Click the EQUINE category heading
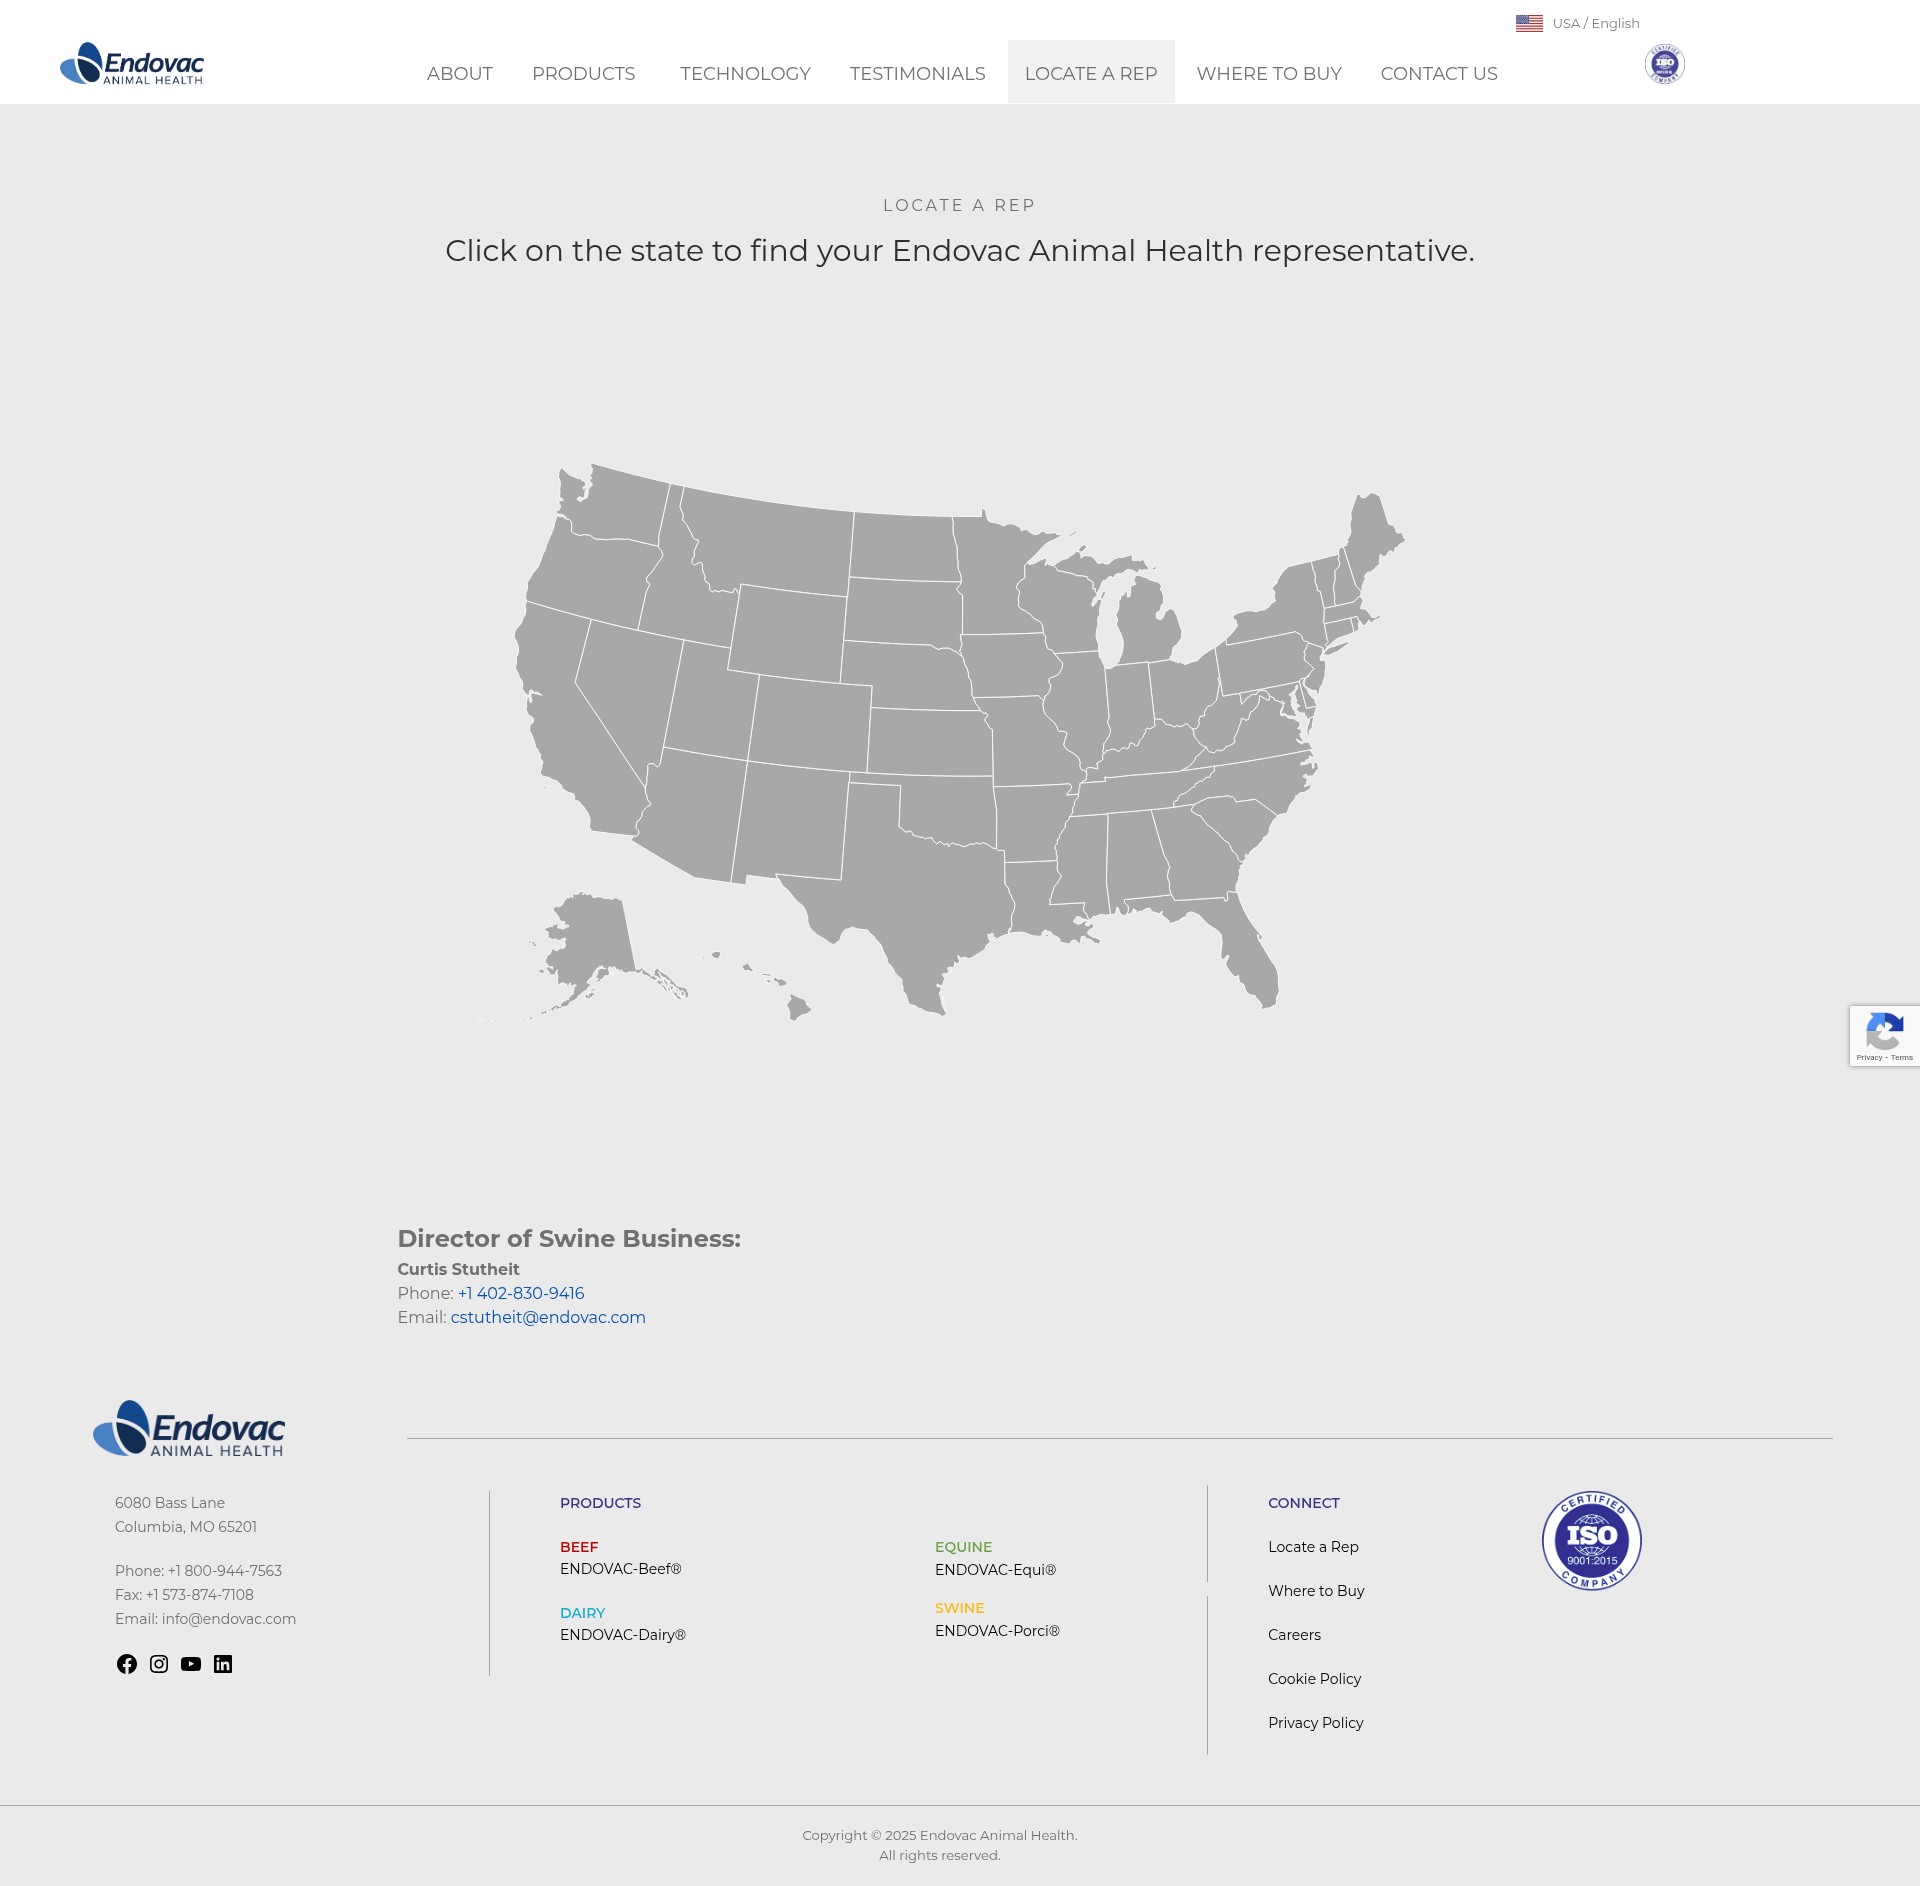Screen dimensions: 1920x1886 tap(963, 1547)
